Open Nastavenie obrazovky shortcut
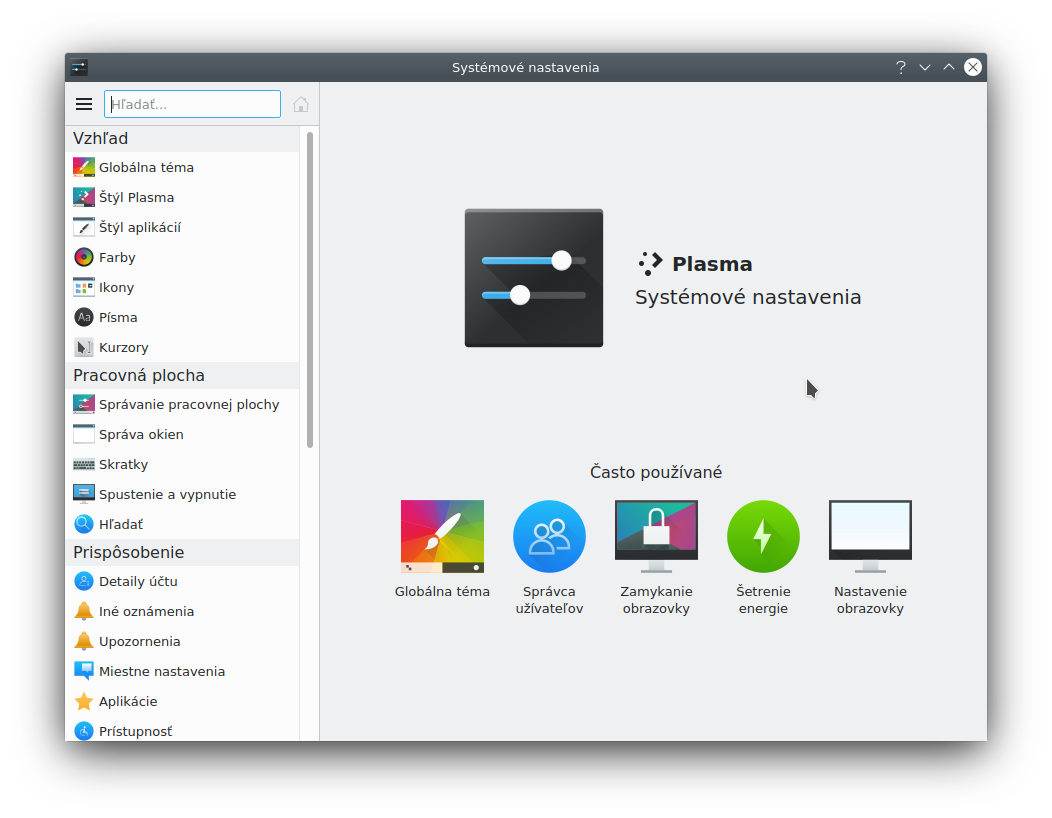 (870, 557)
